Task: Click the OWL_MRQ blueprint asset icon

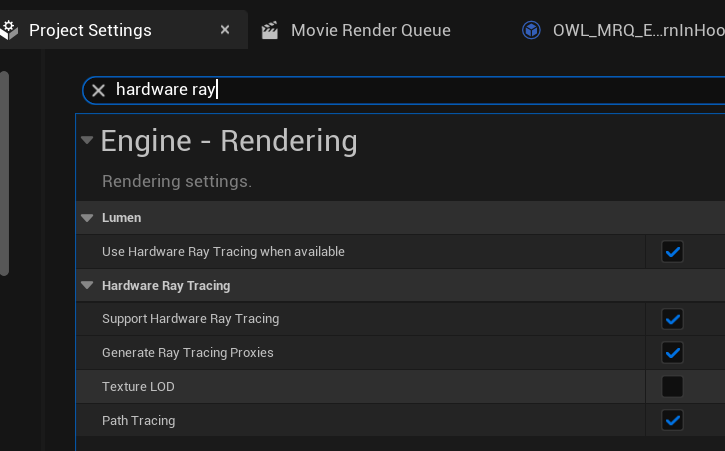Action: pyautogui.click(x=531, y=31)
